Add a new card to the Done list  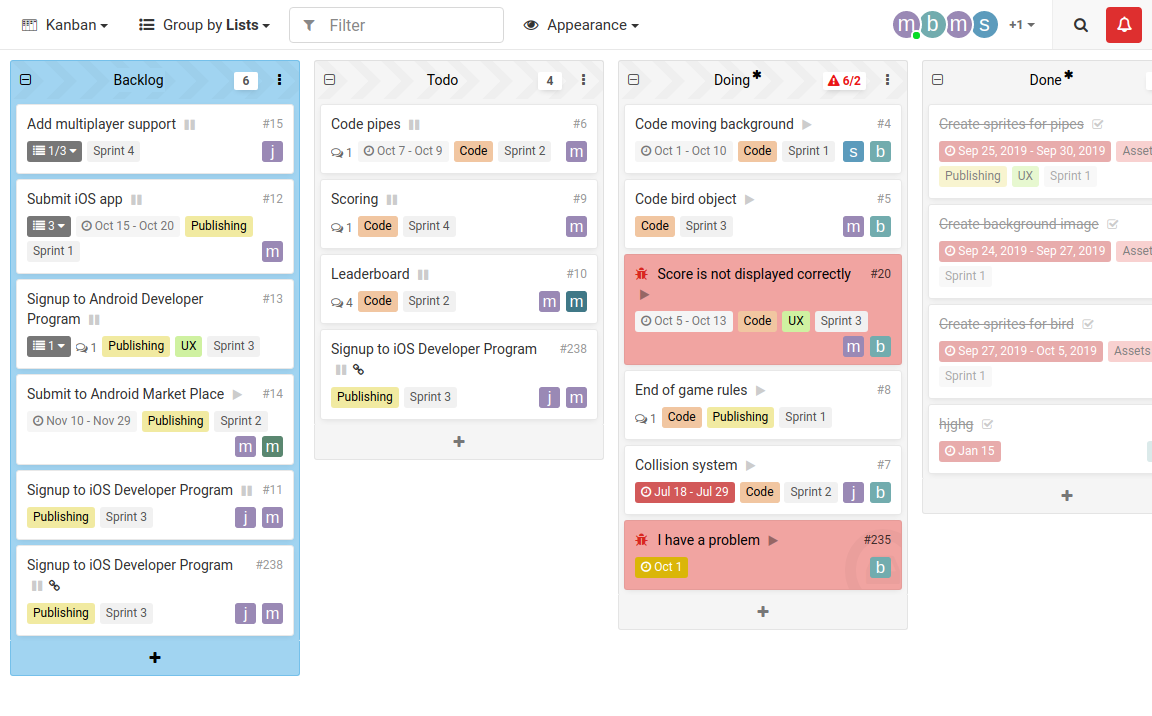(x=1066, y=495)
